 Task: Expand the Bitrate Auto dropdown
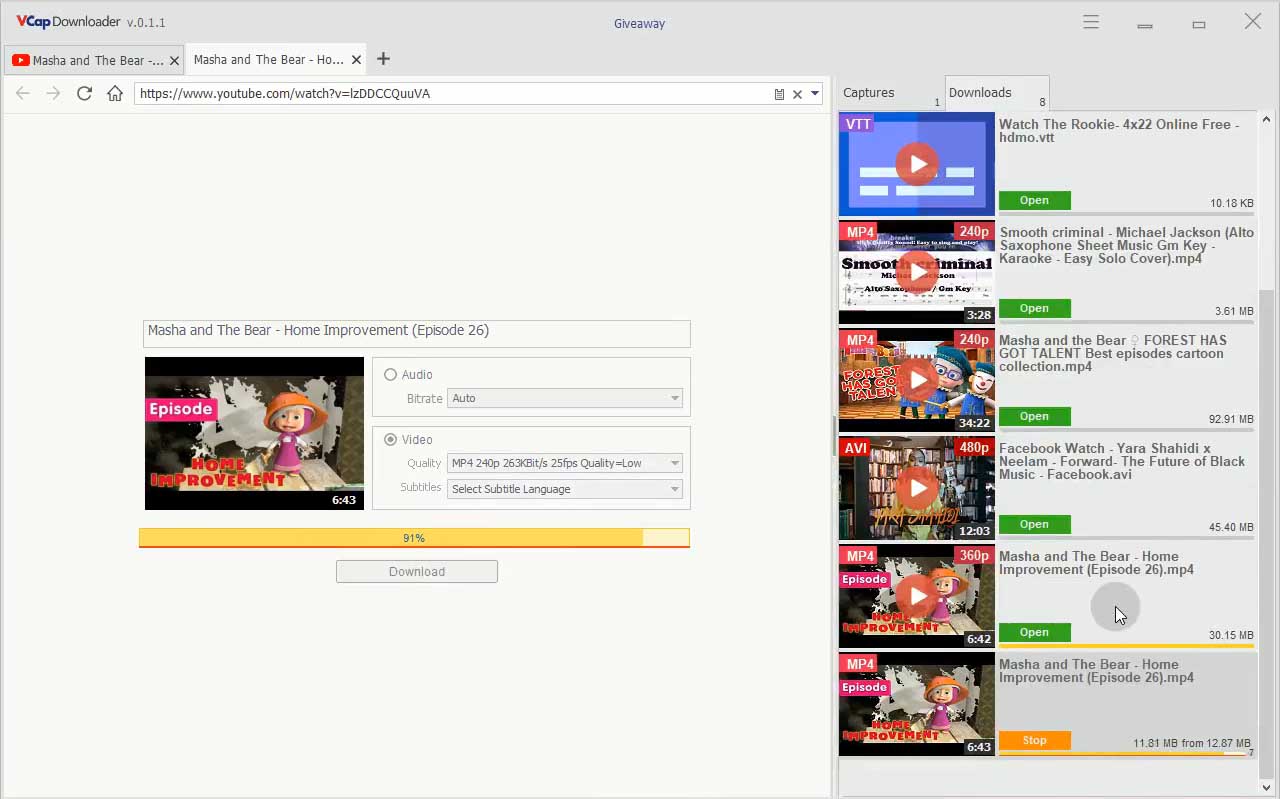tap(565, 398)
